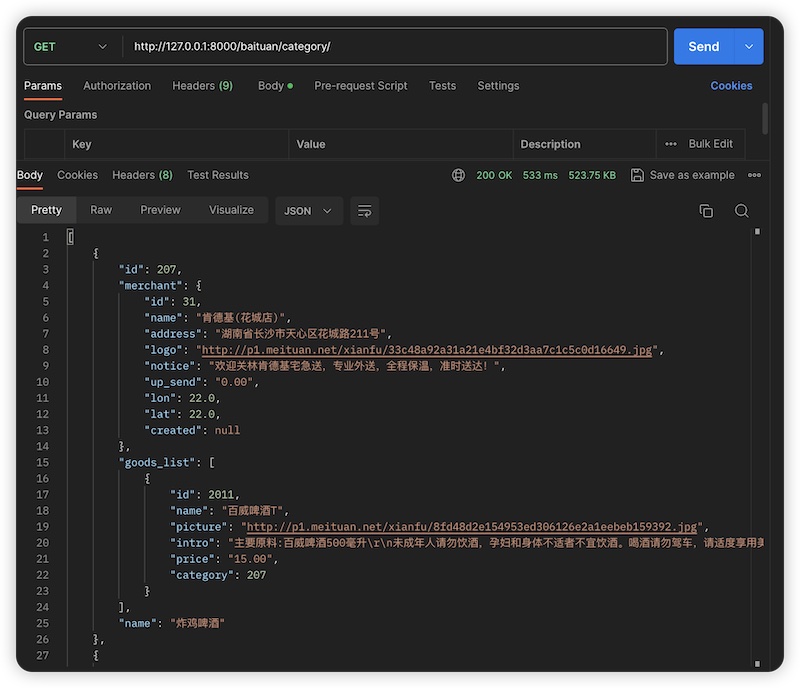Open the Authorization tab
Screen dimensions: 800x688
[x=117, y=86]
